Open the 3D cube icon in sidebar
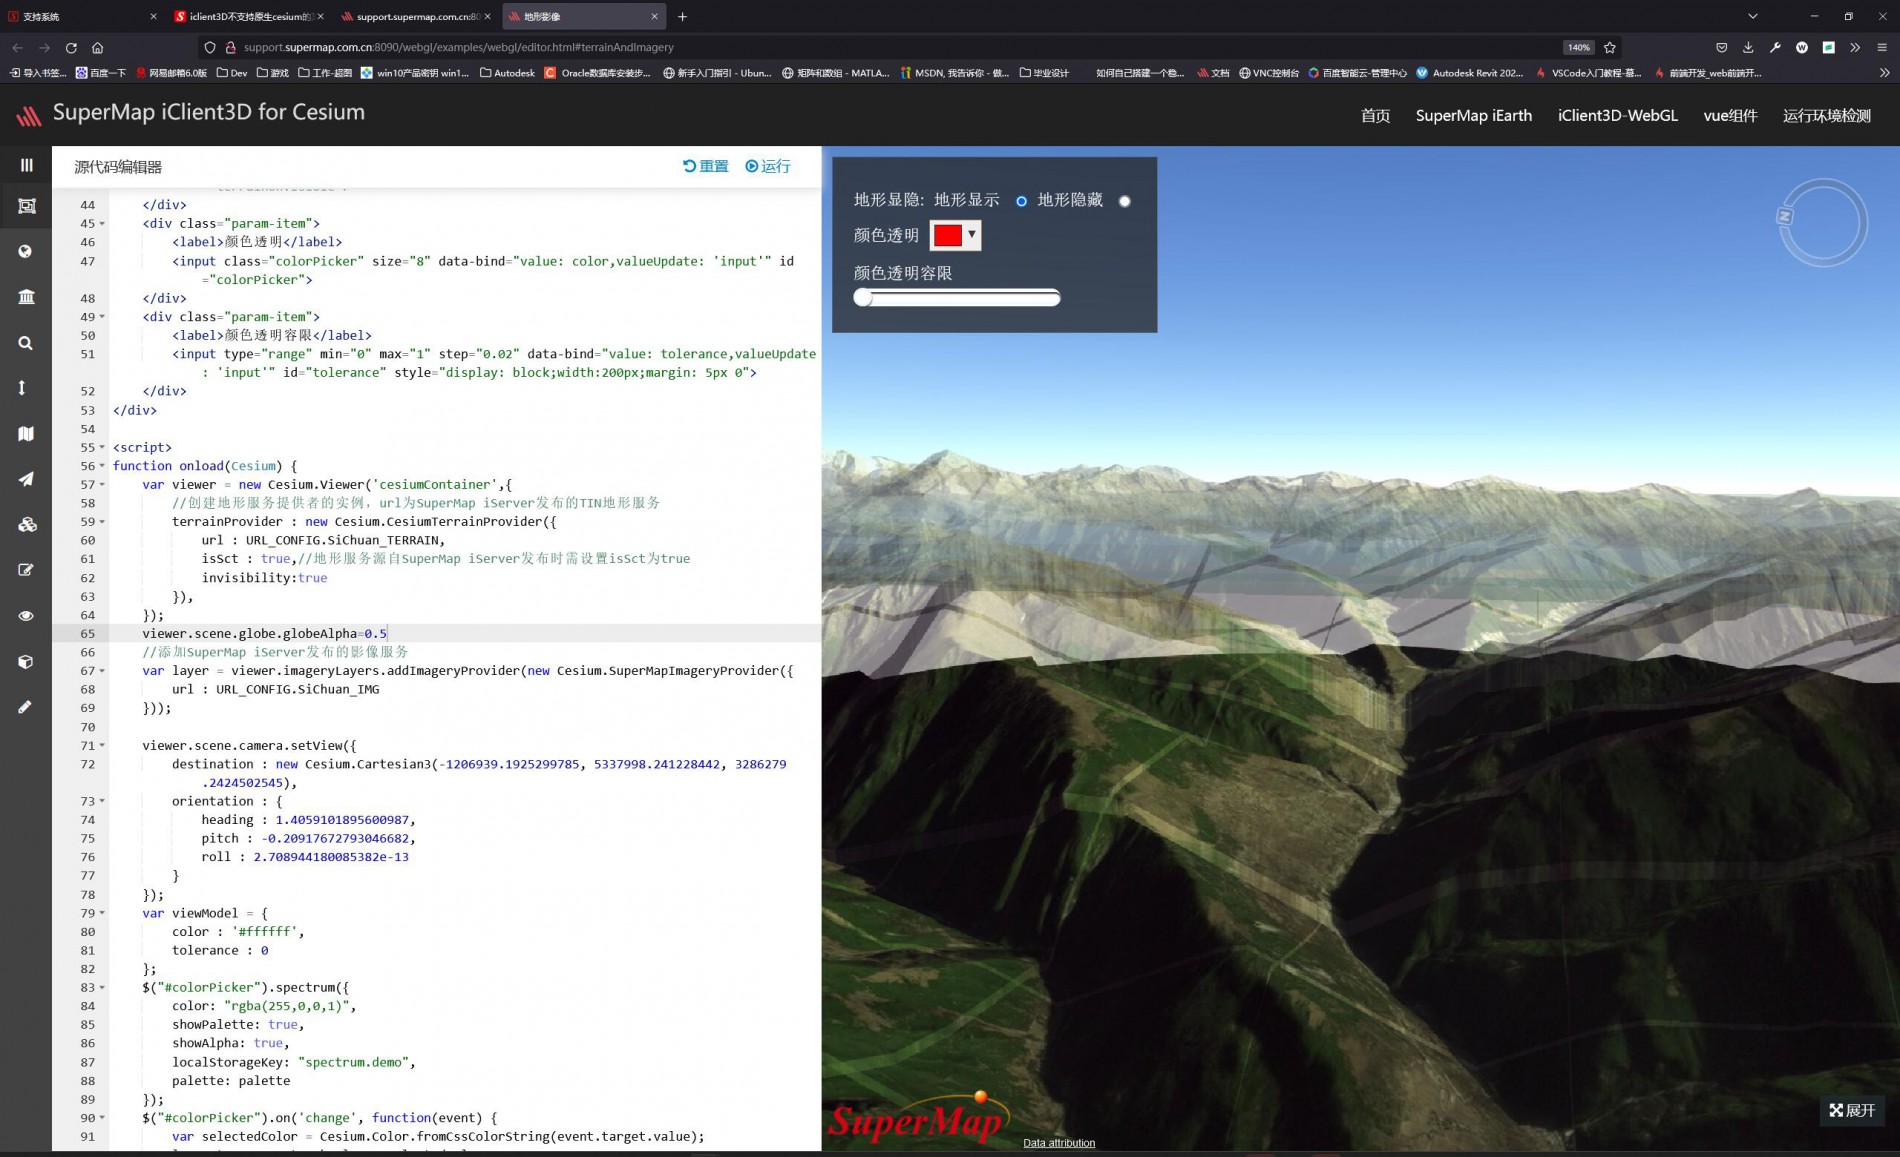This screenshot has width=1900, height=1157. (26, 662)
